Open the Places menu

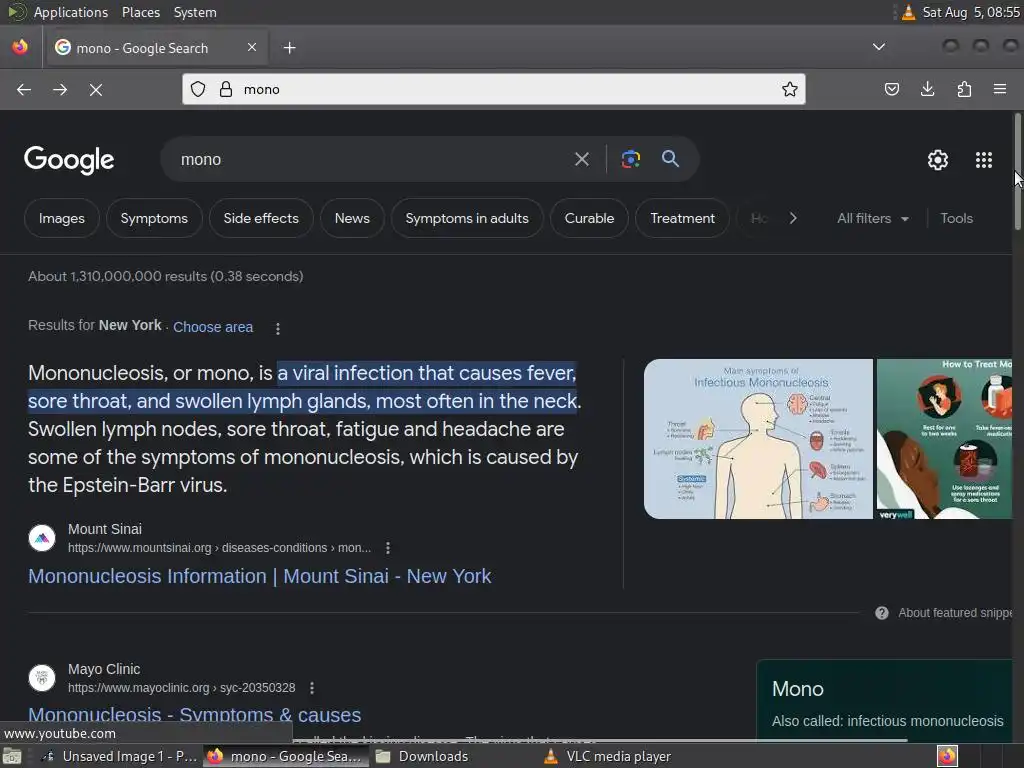[x=140, y=12]
